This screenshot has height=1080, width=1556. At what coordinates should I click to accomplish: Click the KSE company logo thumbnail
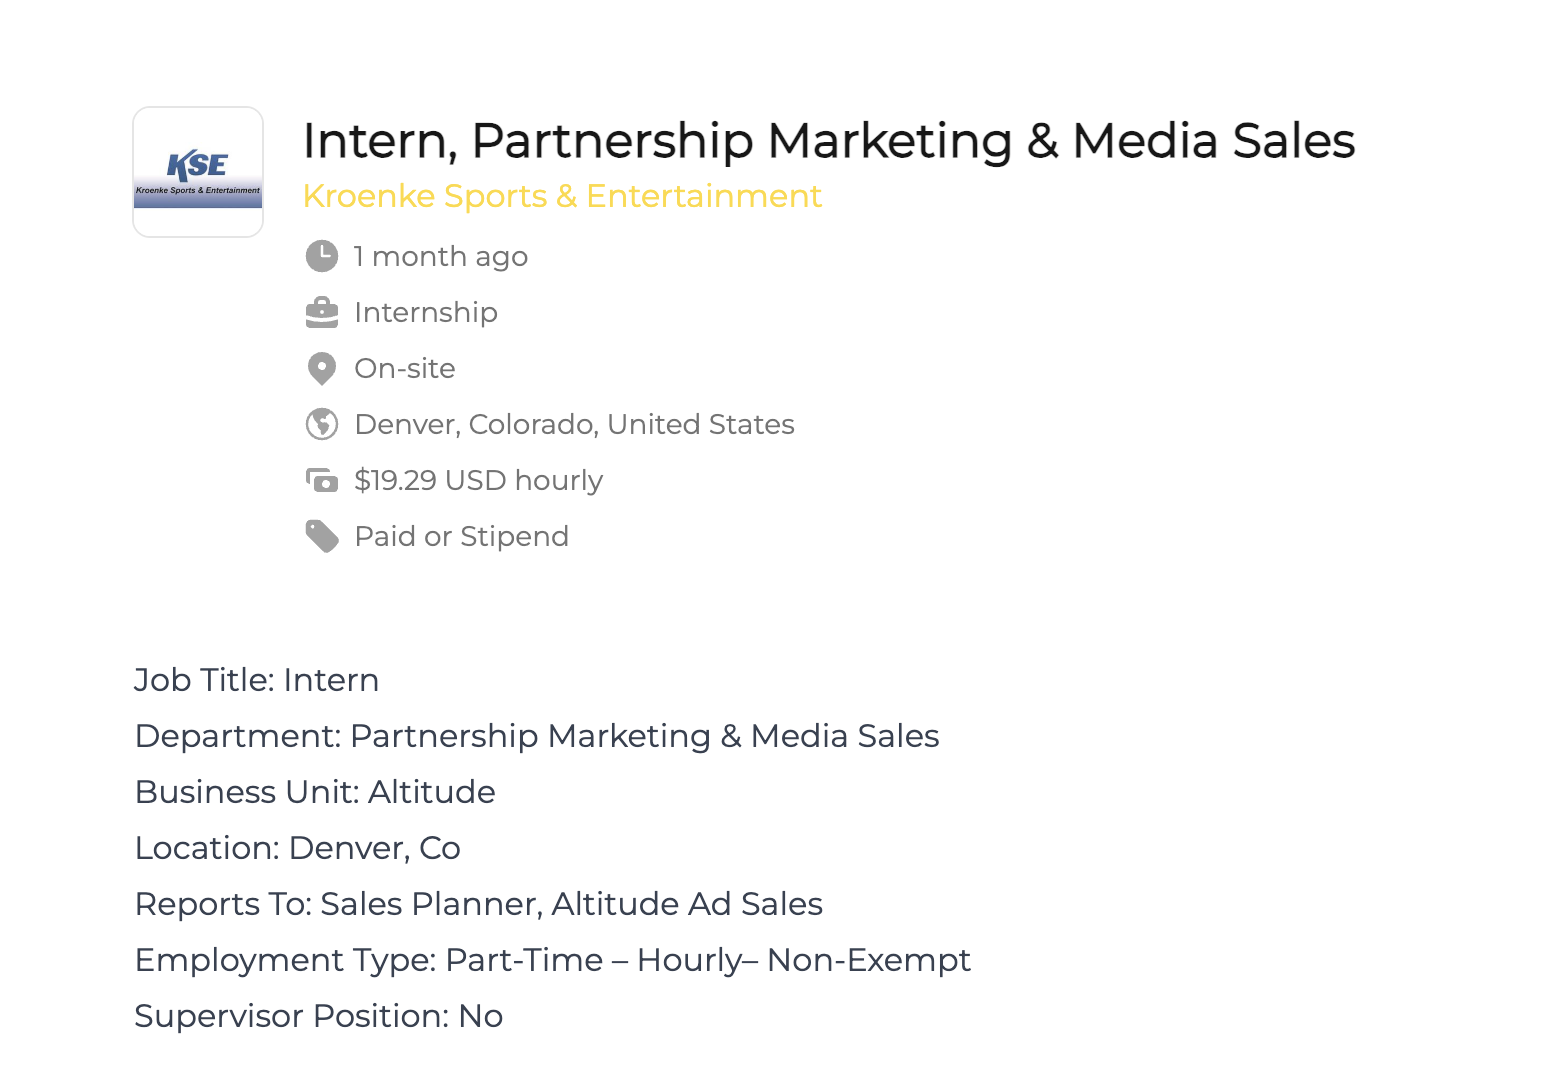coord(198,172)
